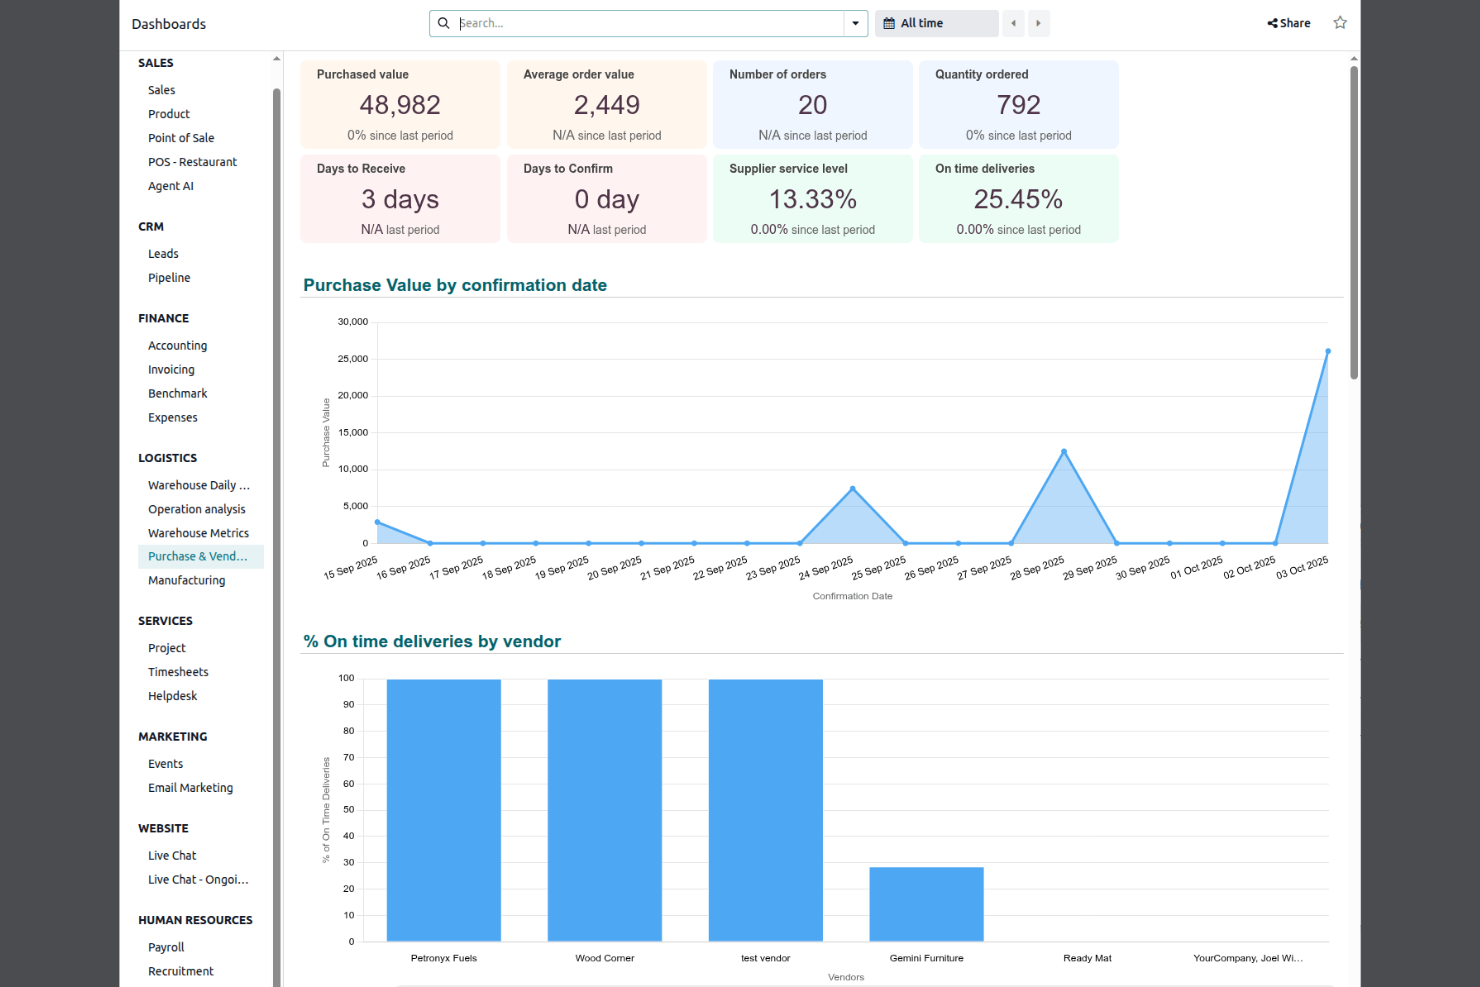
Task: Go to previous period arrow
Action: coord(1014,23)
